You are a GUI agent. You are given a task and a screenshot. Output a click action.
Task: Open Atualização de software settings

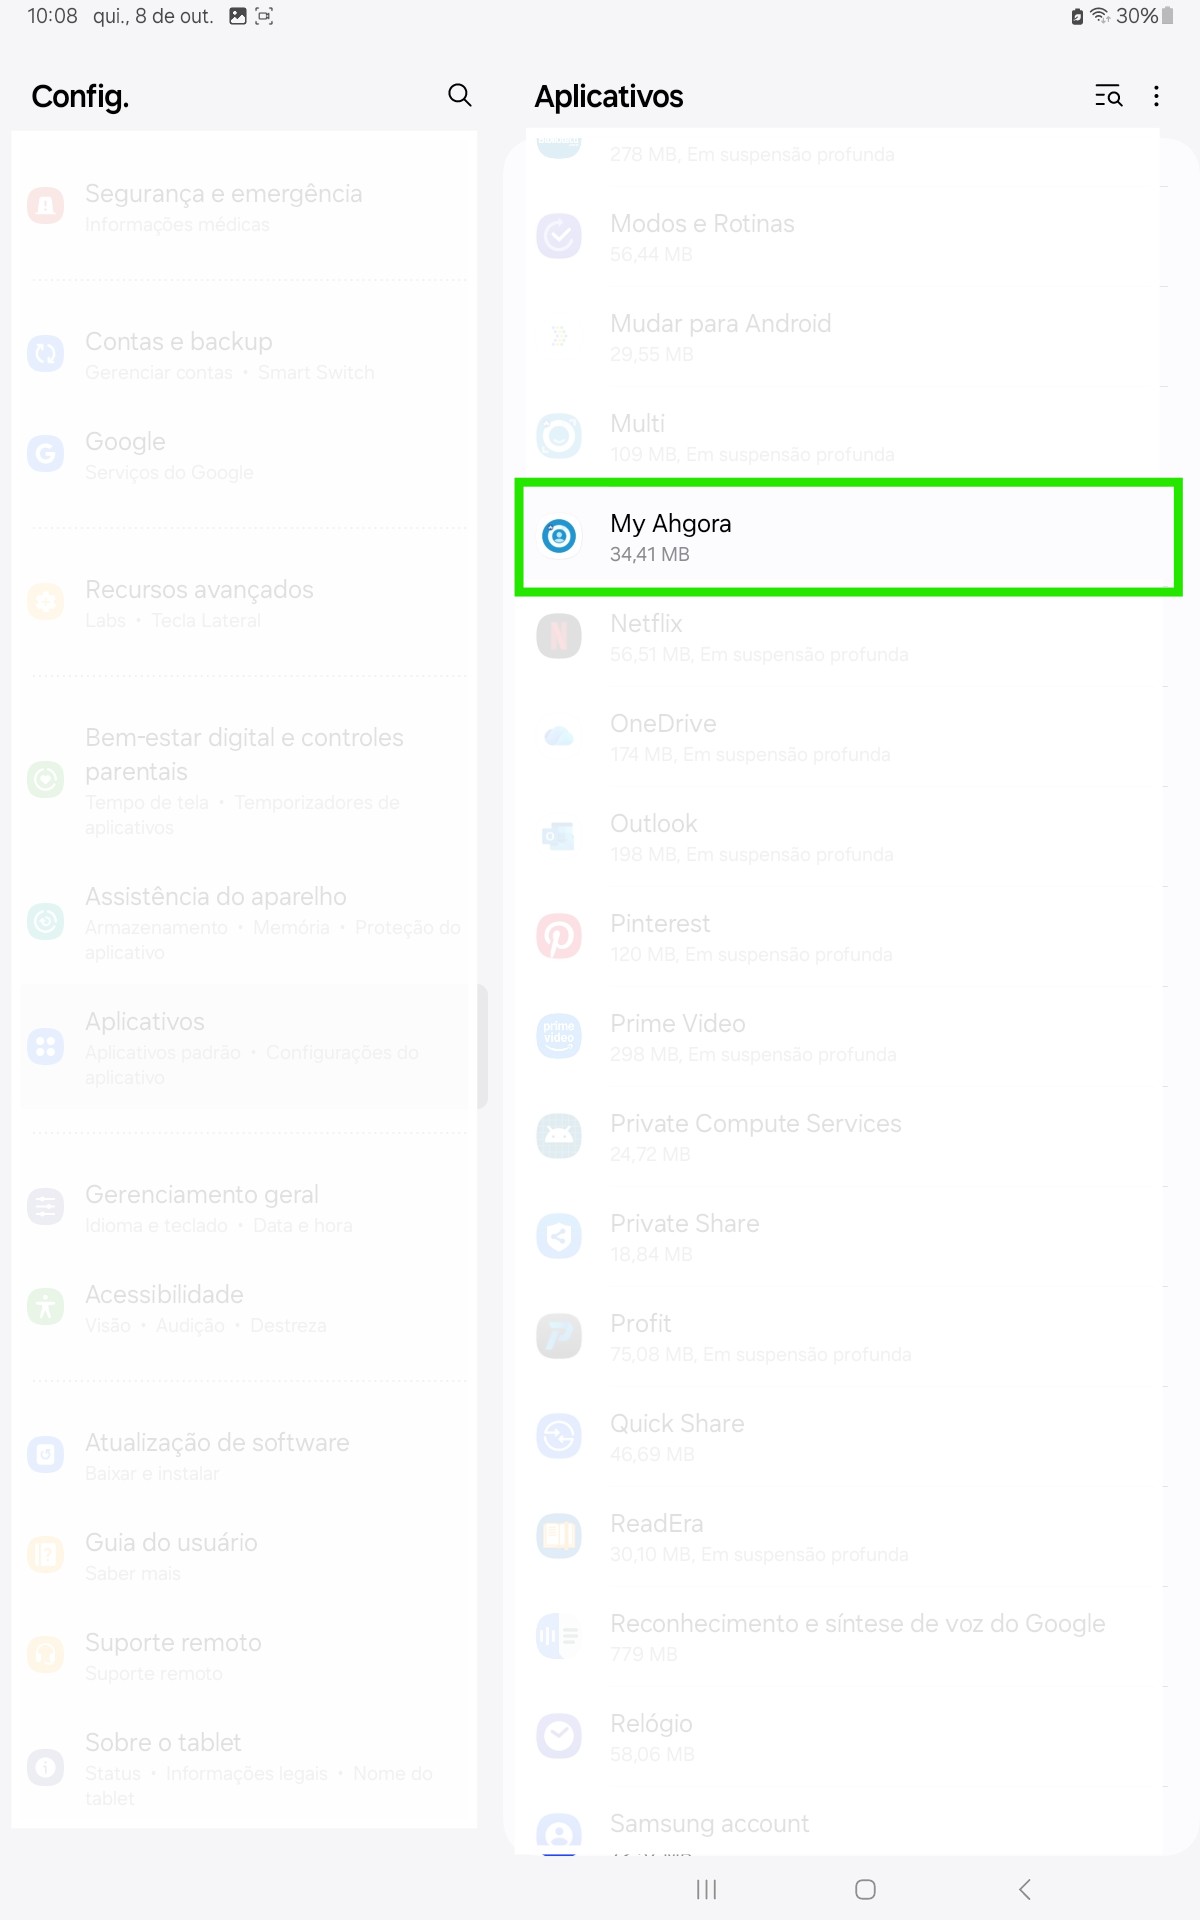[244, 1456]
